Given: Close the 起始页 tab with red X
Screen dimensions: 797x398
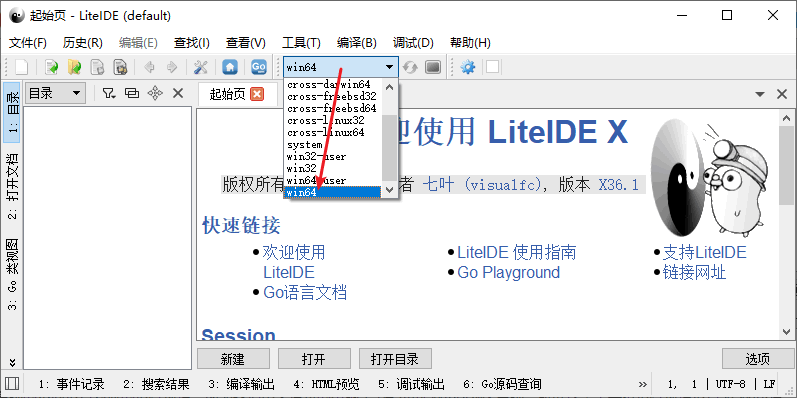Looking at the screenshot, I should pyautogui.click(x=257, y=94).
